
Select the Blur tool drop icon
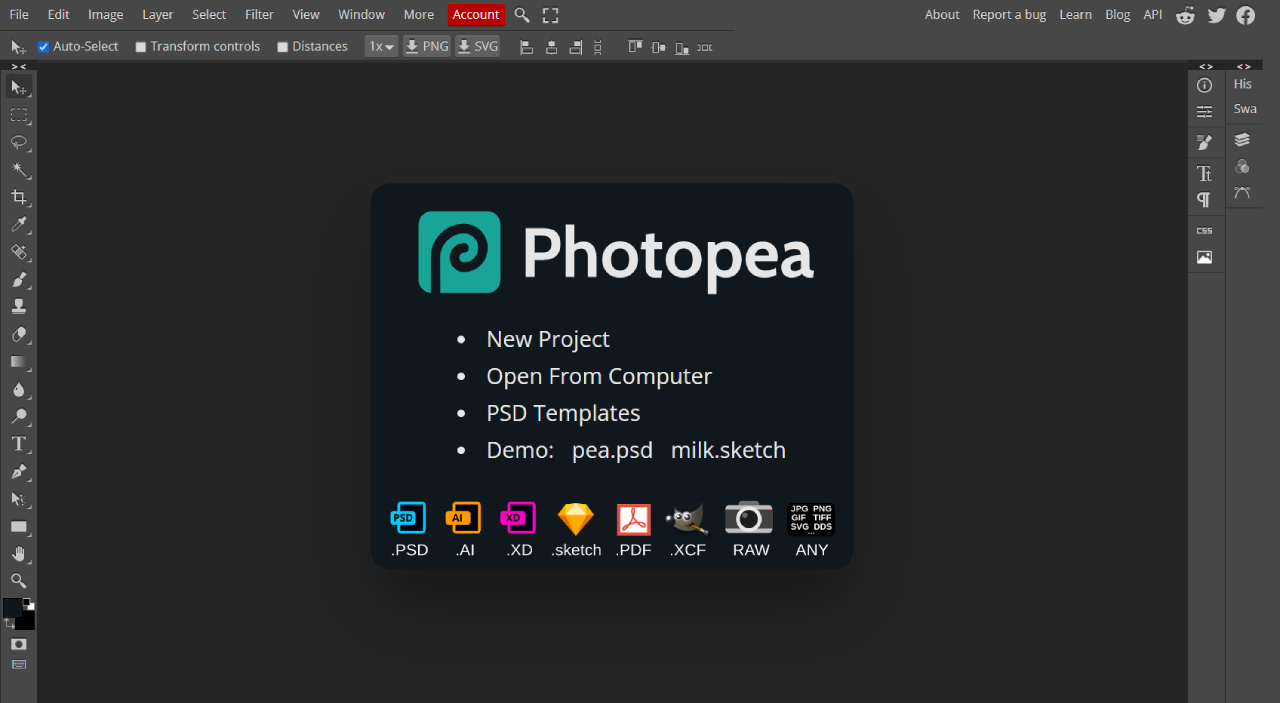[x=18, y=389]
